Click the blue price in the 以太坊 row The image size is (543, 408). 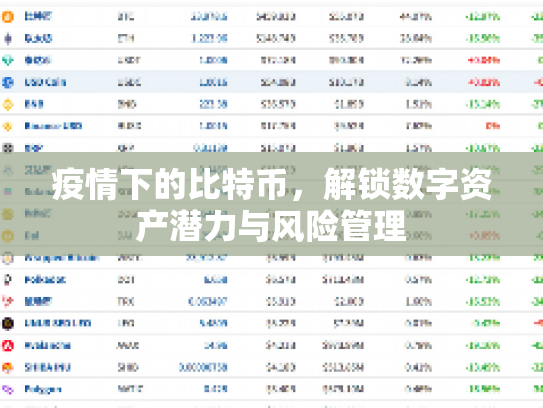(210, 38)
